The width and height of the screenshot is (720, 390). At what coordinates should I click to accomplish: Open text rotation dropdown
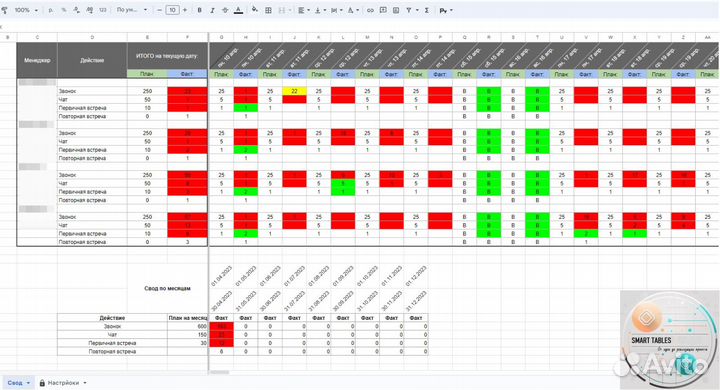click(353, 10)
